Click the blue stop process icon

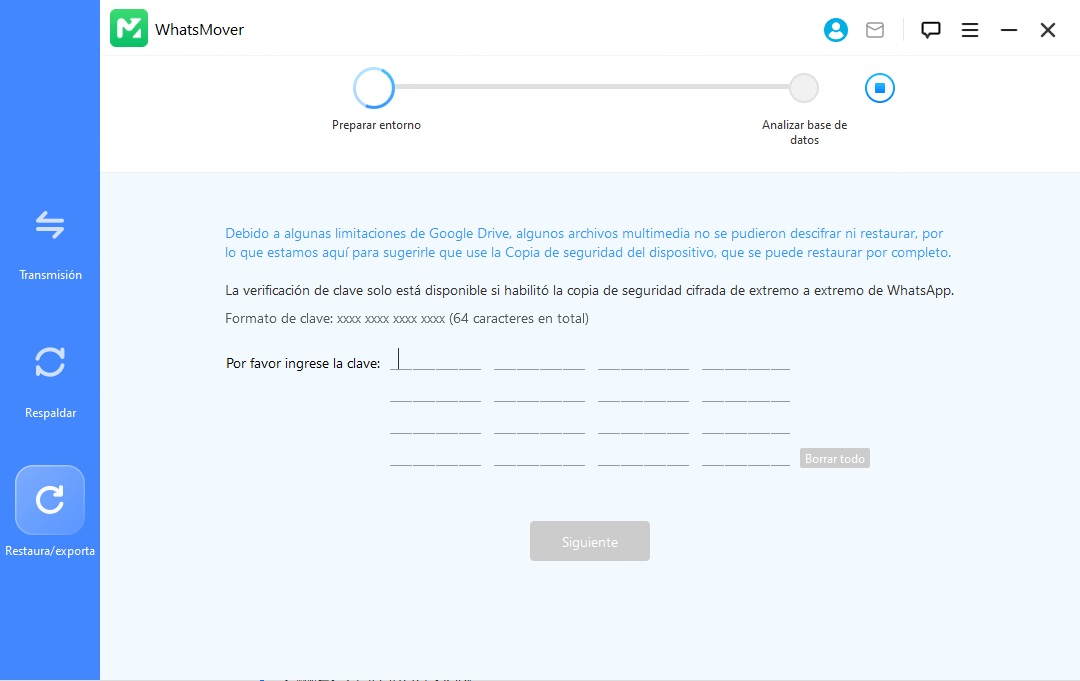(x=880, y=88)
